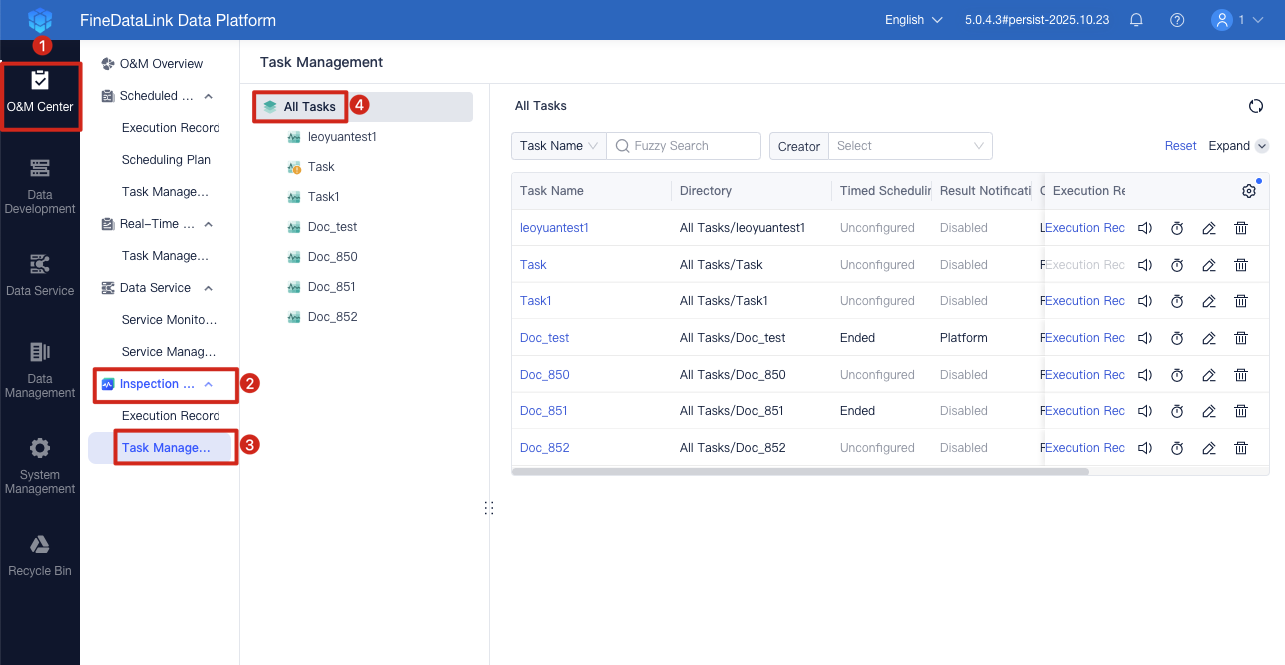Click delete trash icon for Task1 row

[1241, 301]
